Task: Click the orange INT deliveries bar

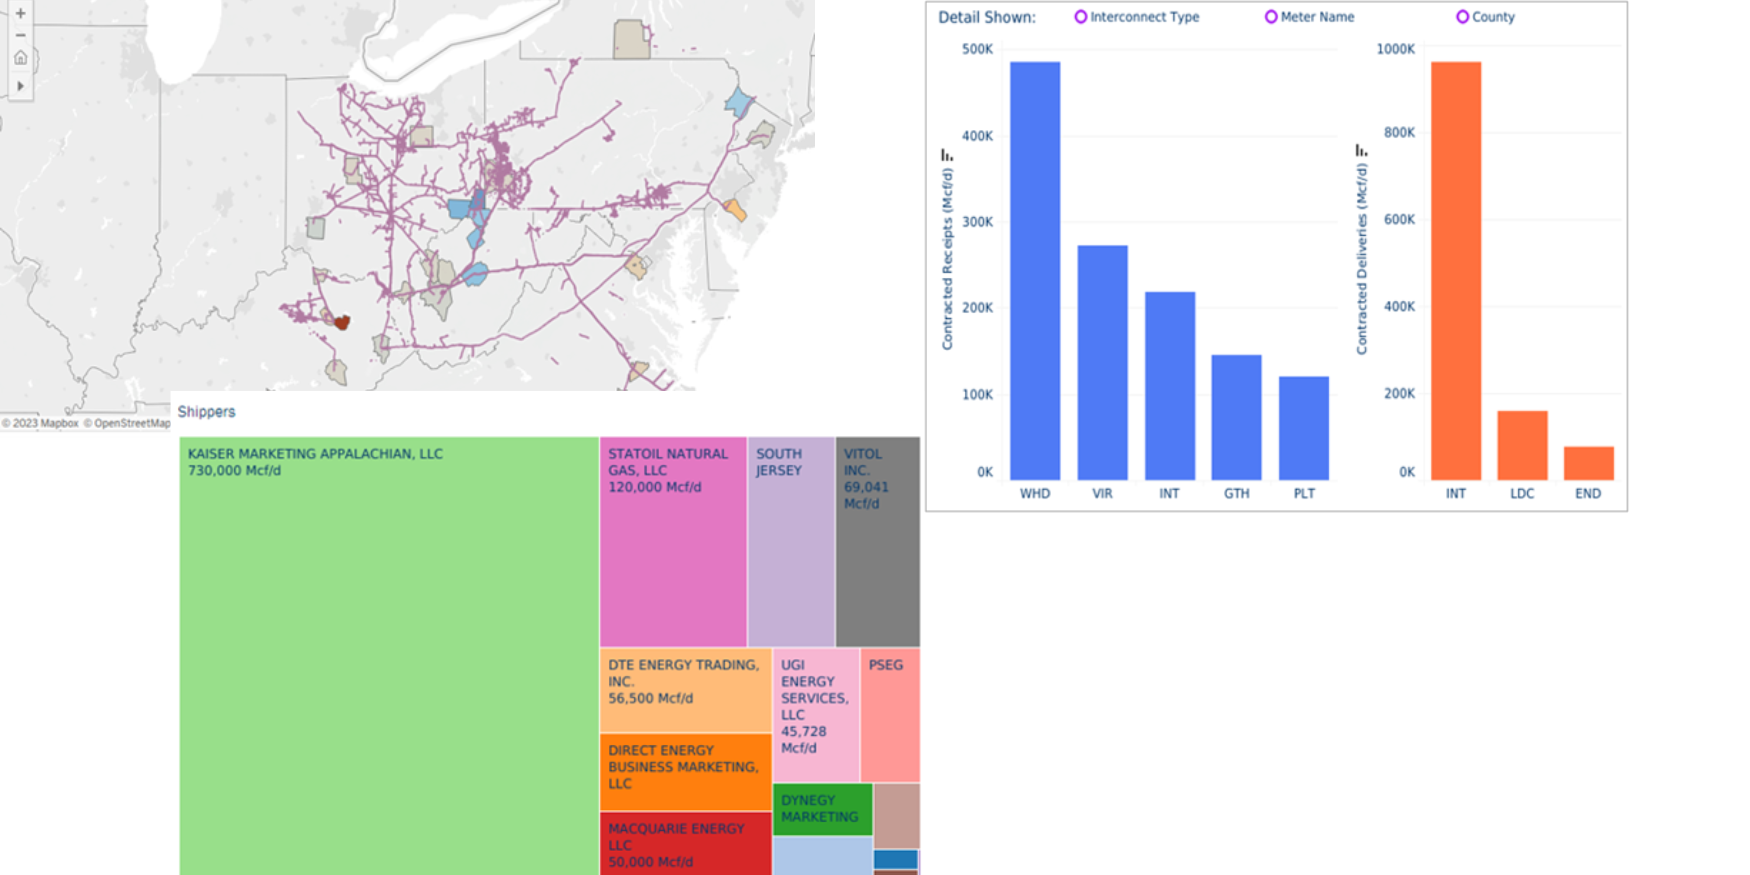Action: pos(1456,271)
